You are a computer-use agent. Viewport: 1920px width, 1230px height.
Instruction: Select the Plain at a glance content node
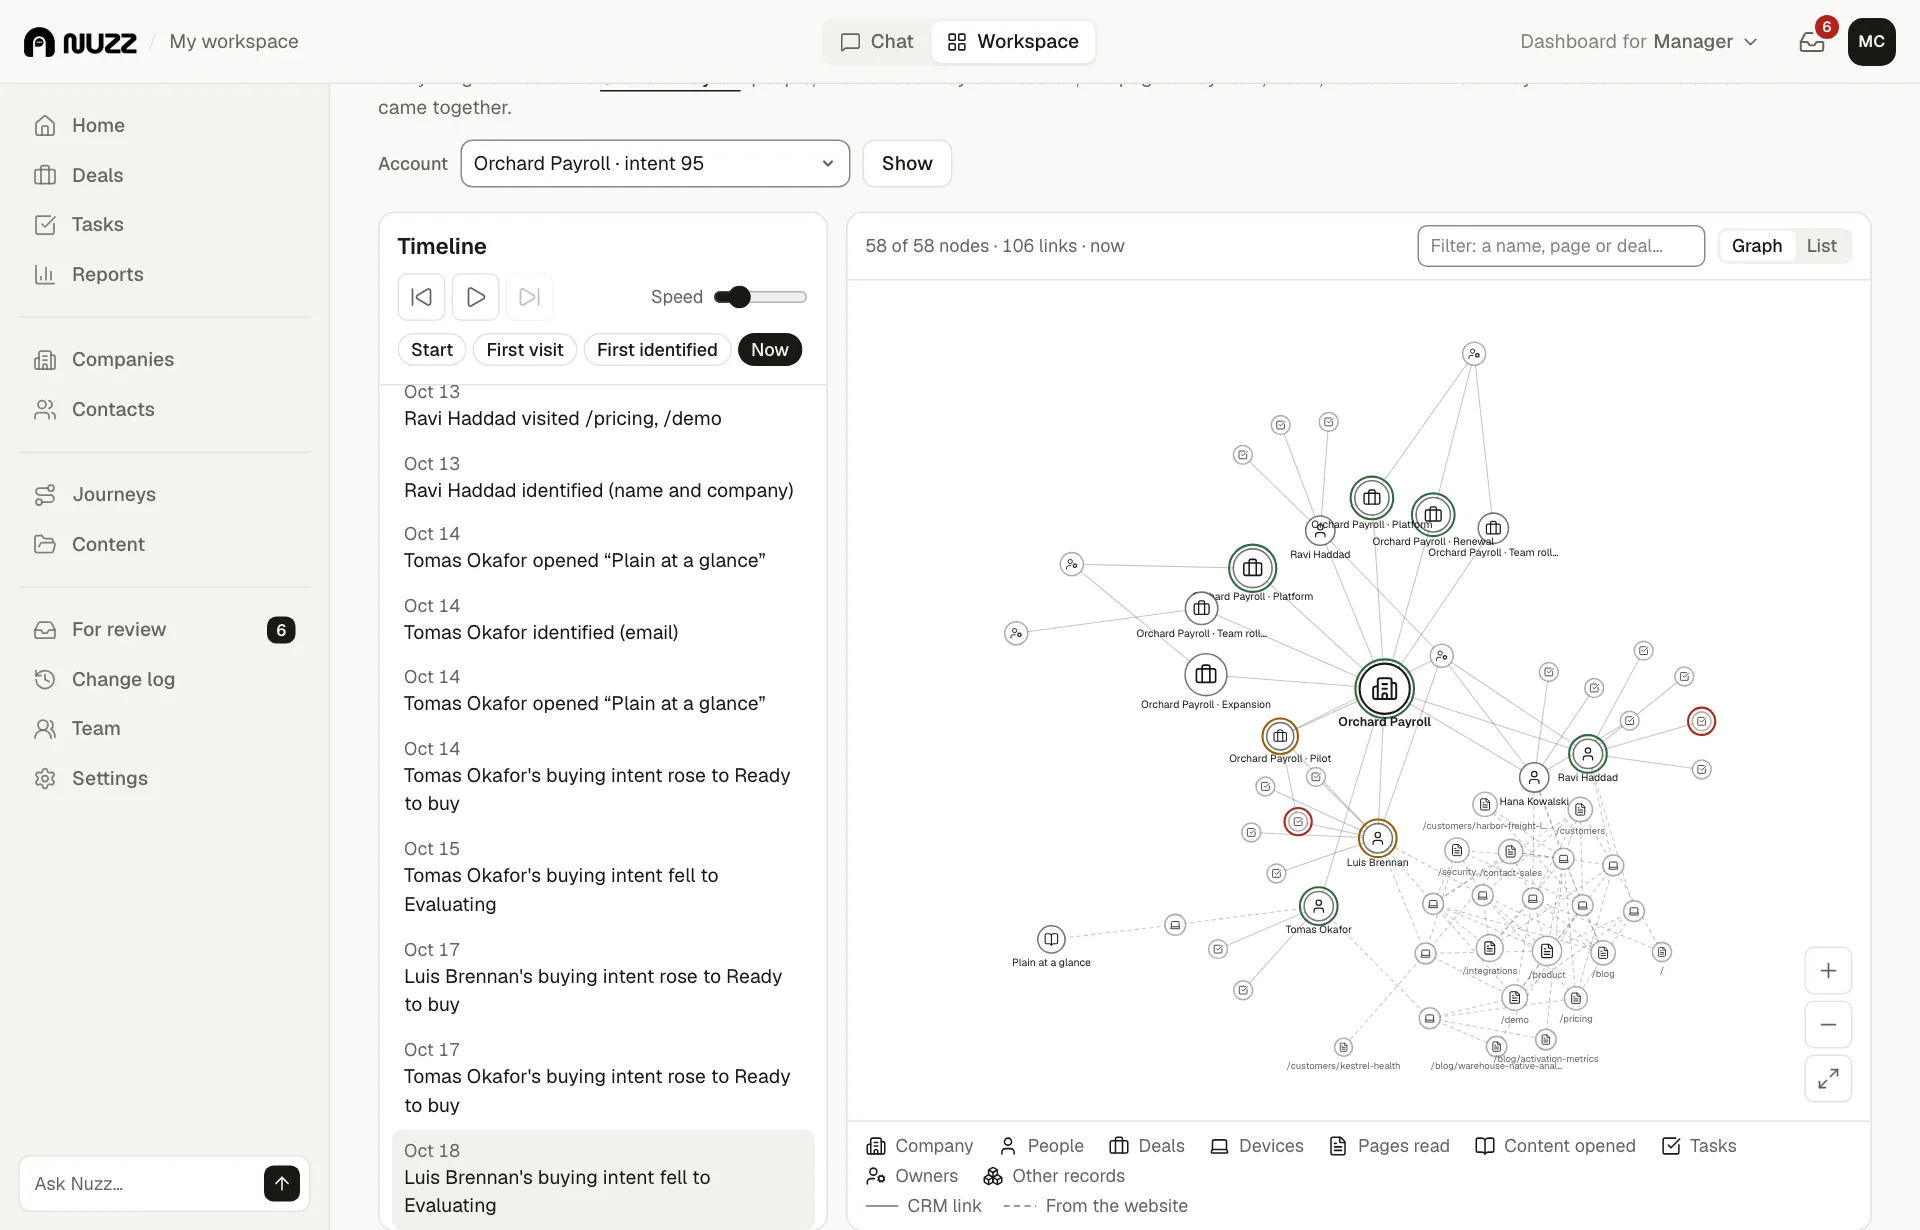click(x=1051, y=940)
